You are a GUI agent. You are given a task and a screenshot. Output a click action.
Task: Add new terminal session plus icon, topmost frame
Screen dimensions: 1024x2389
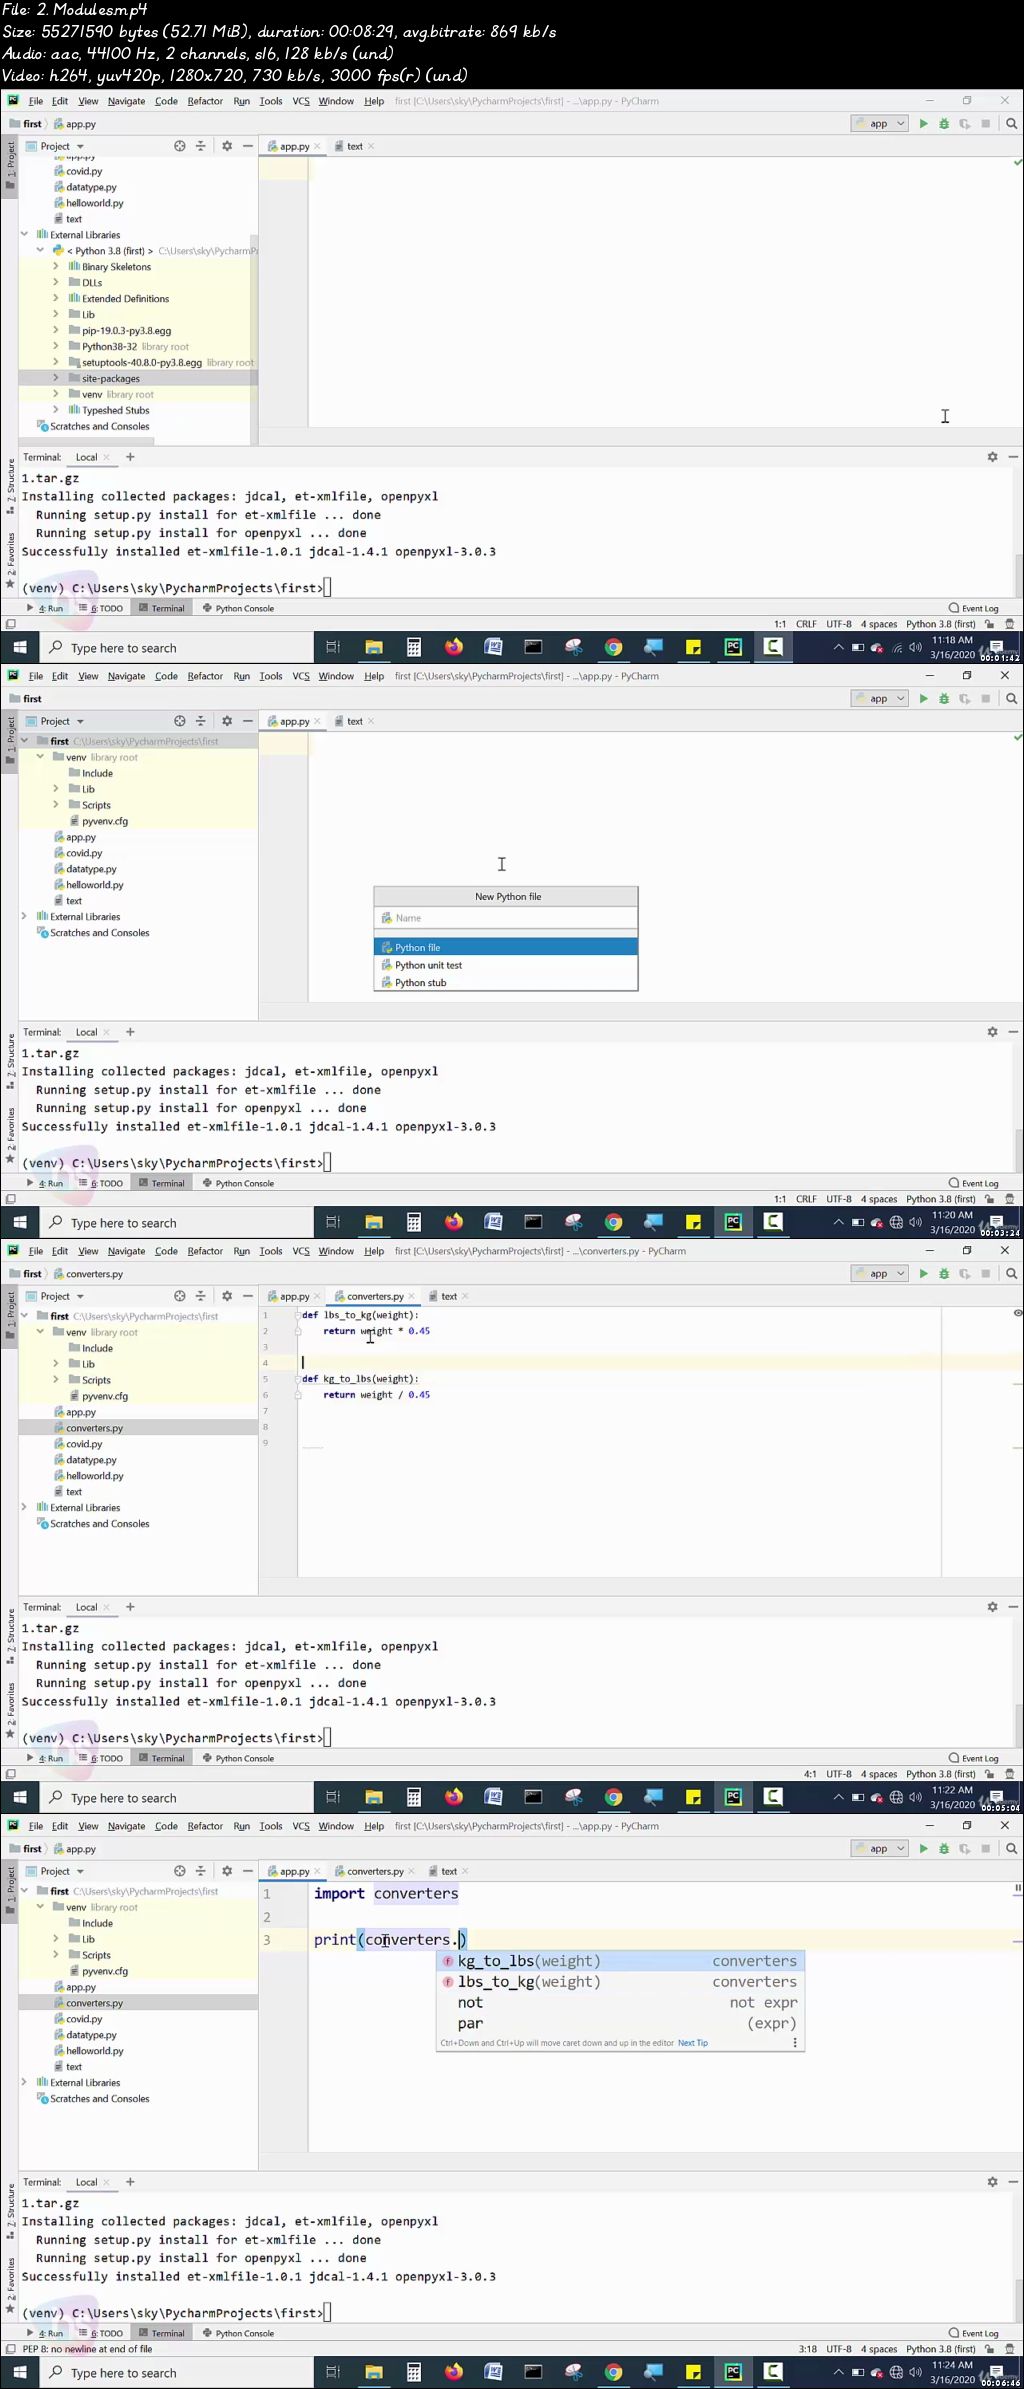(x=130, y=457)
